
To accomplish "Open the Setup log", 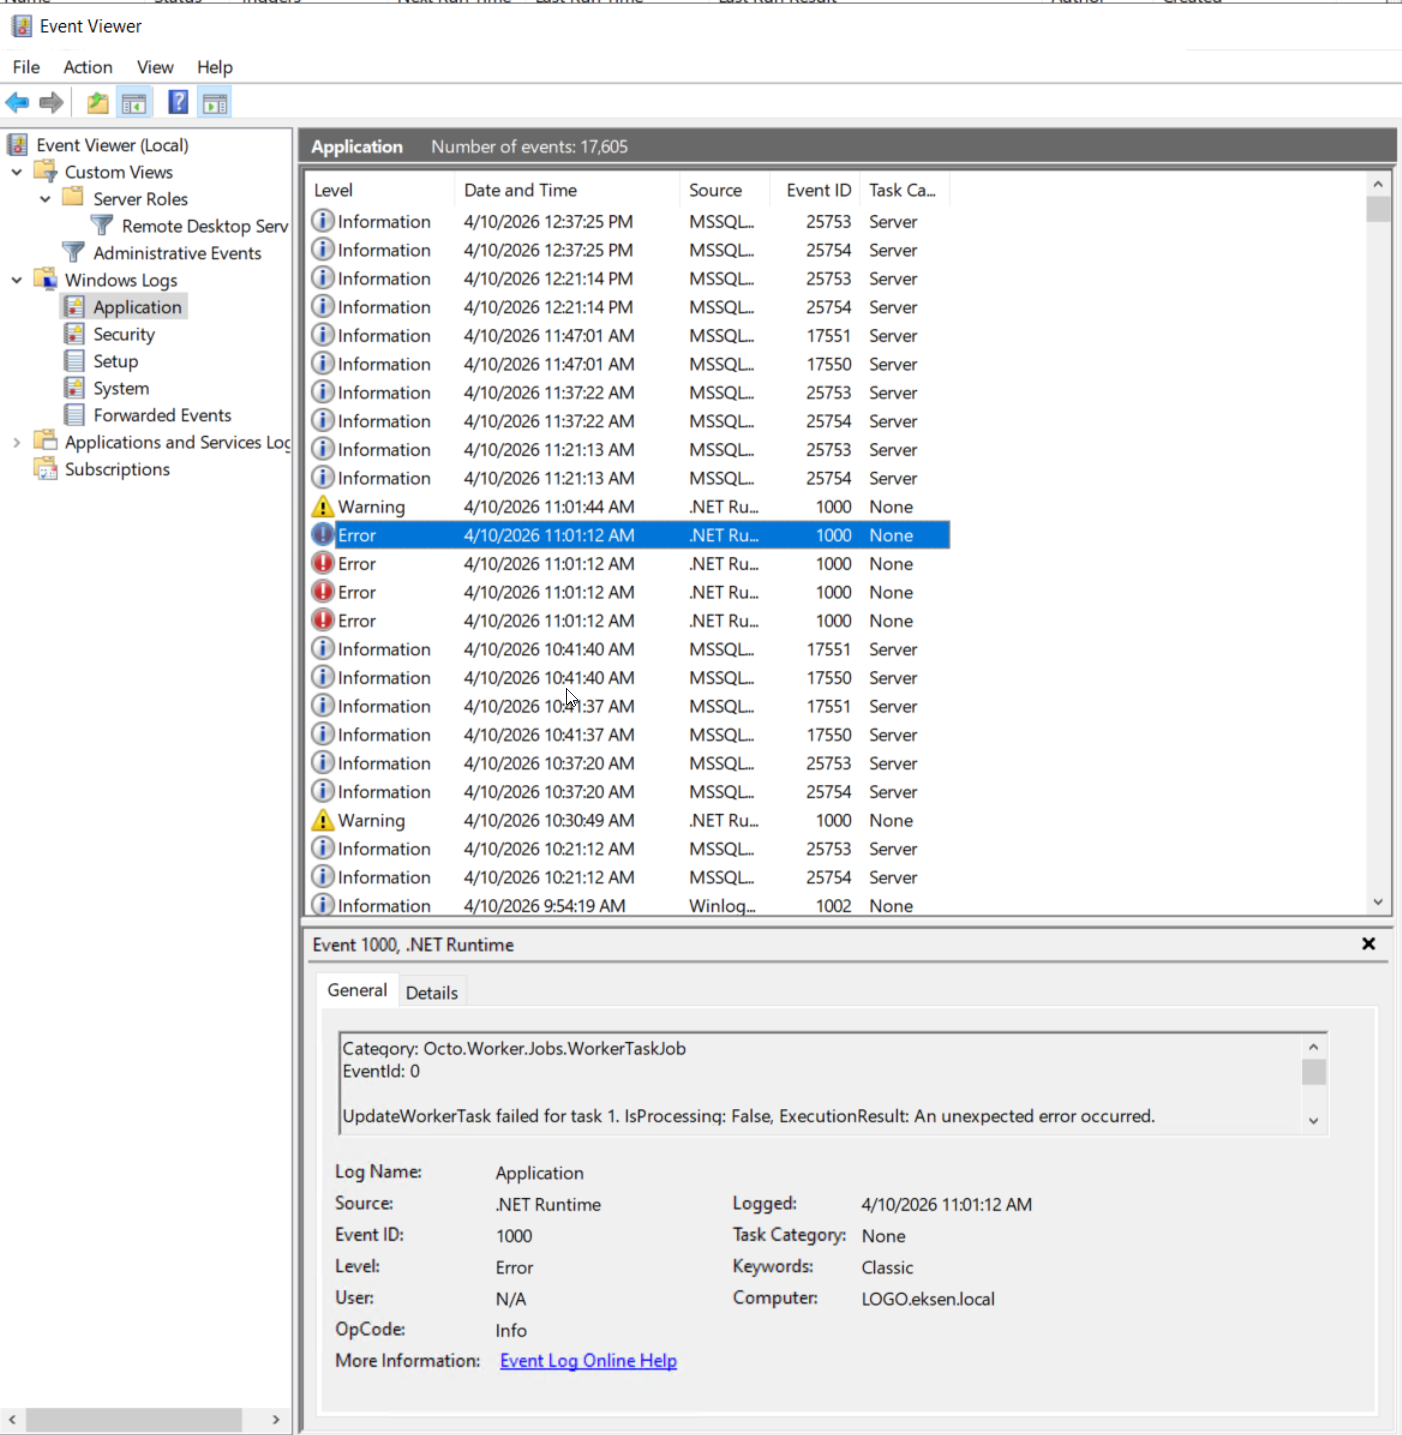I will (115, 361).
